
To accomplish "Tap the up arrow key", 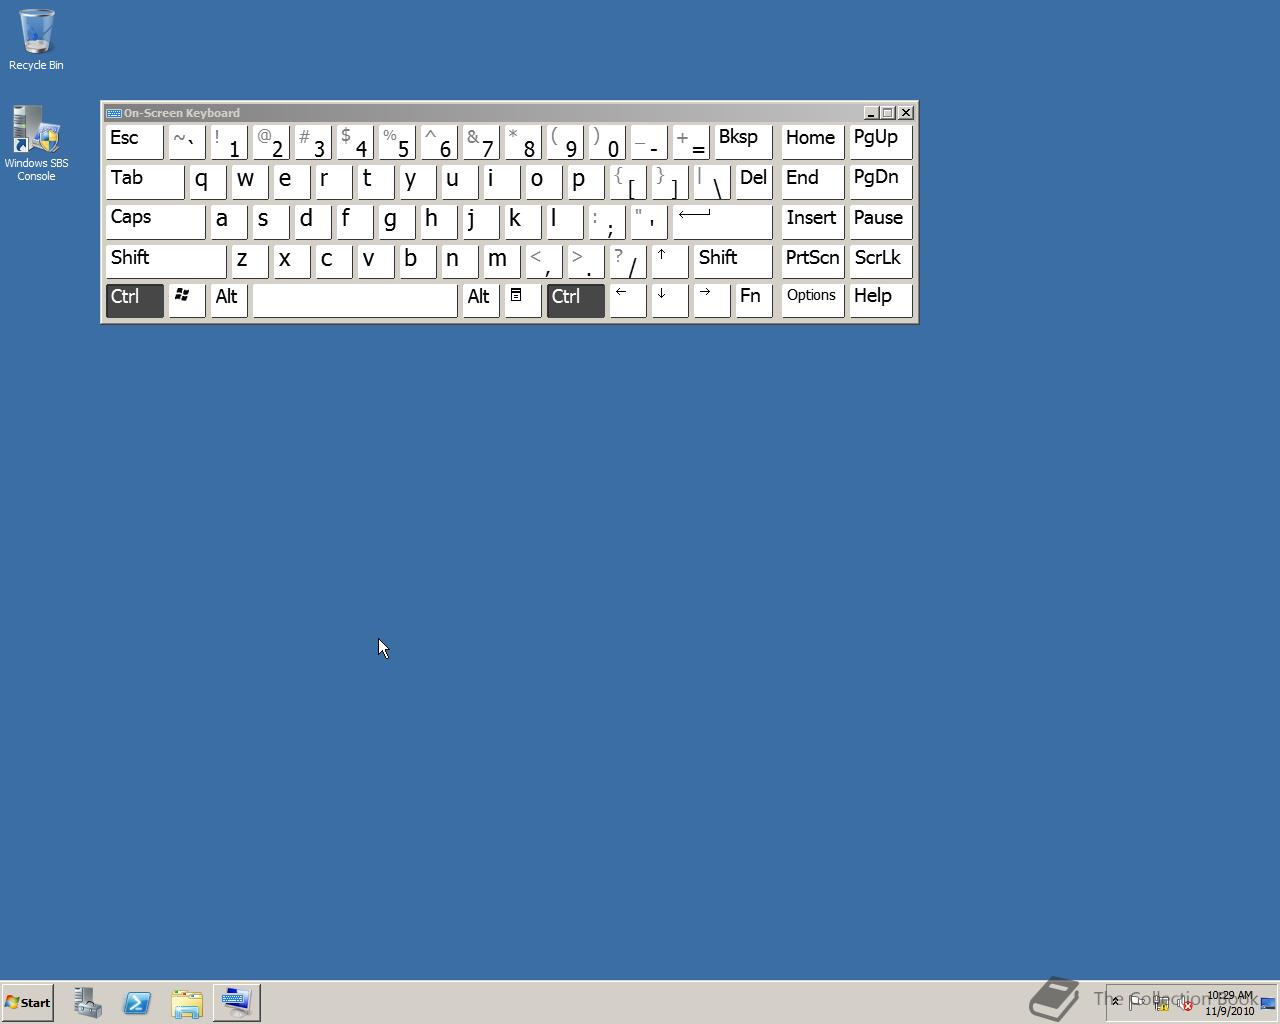I will point(669,260).
